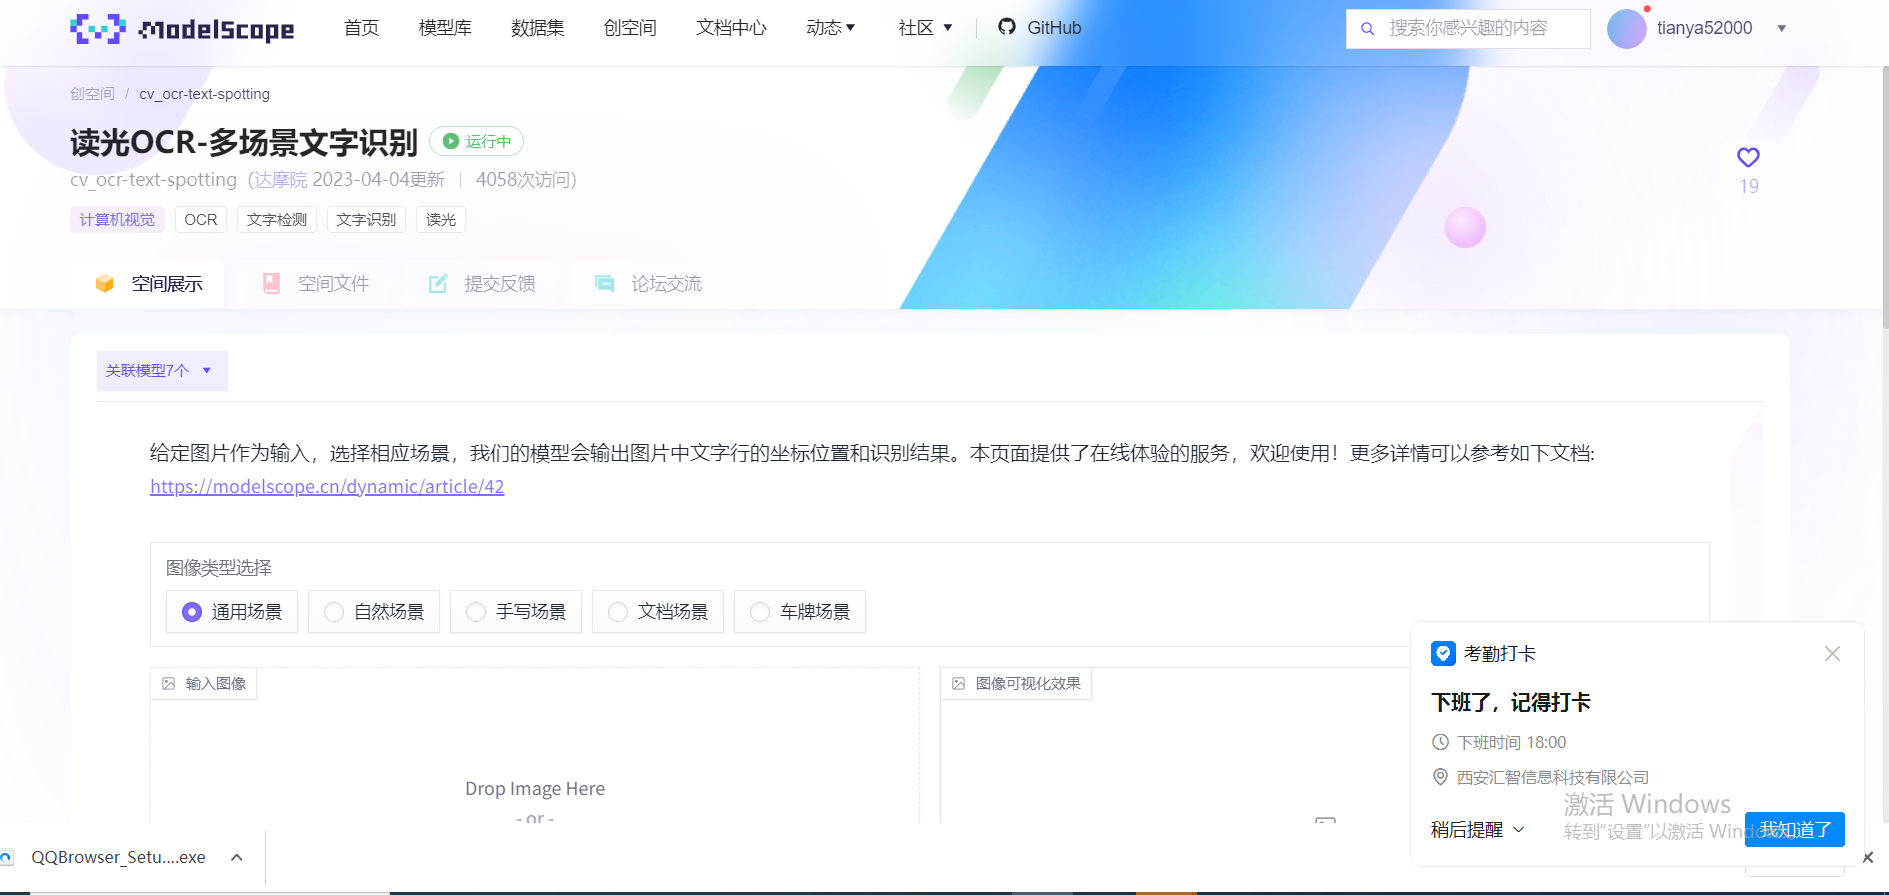Select the 自然场景 radio option

[x=374, y=612]
